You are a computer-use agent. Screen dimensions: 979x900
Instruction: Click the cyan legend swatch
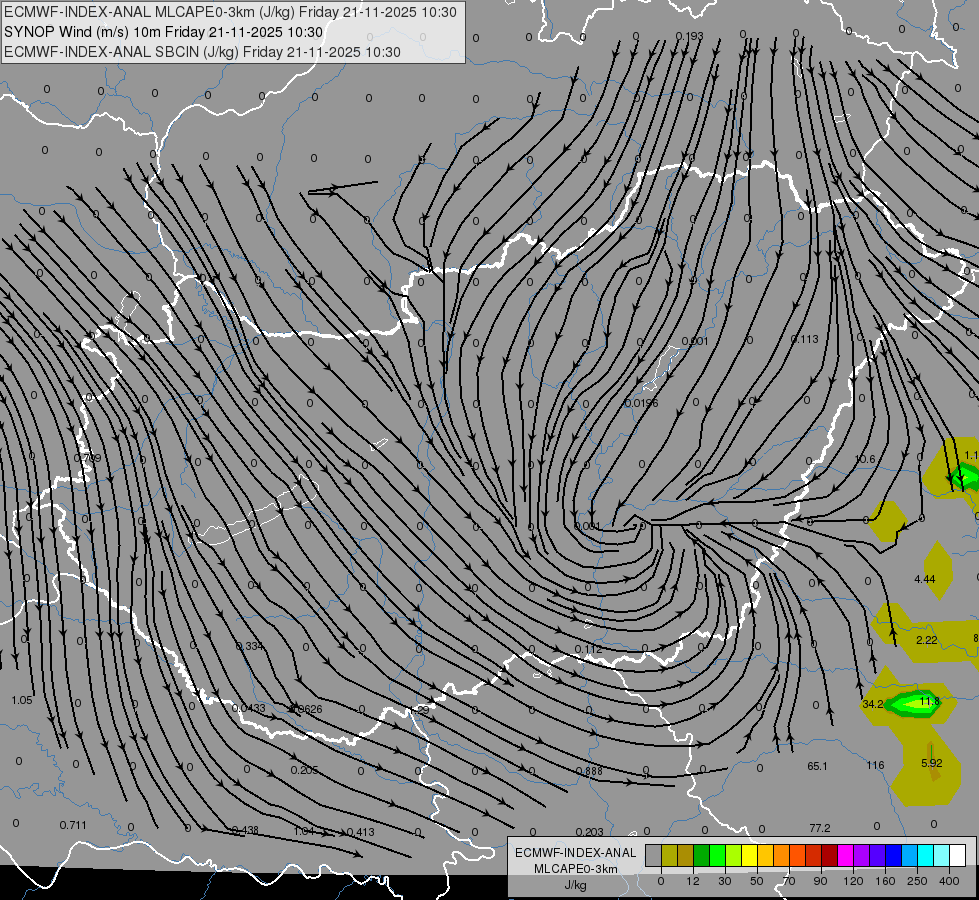click(x=926, y=855)
